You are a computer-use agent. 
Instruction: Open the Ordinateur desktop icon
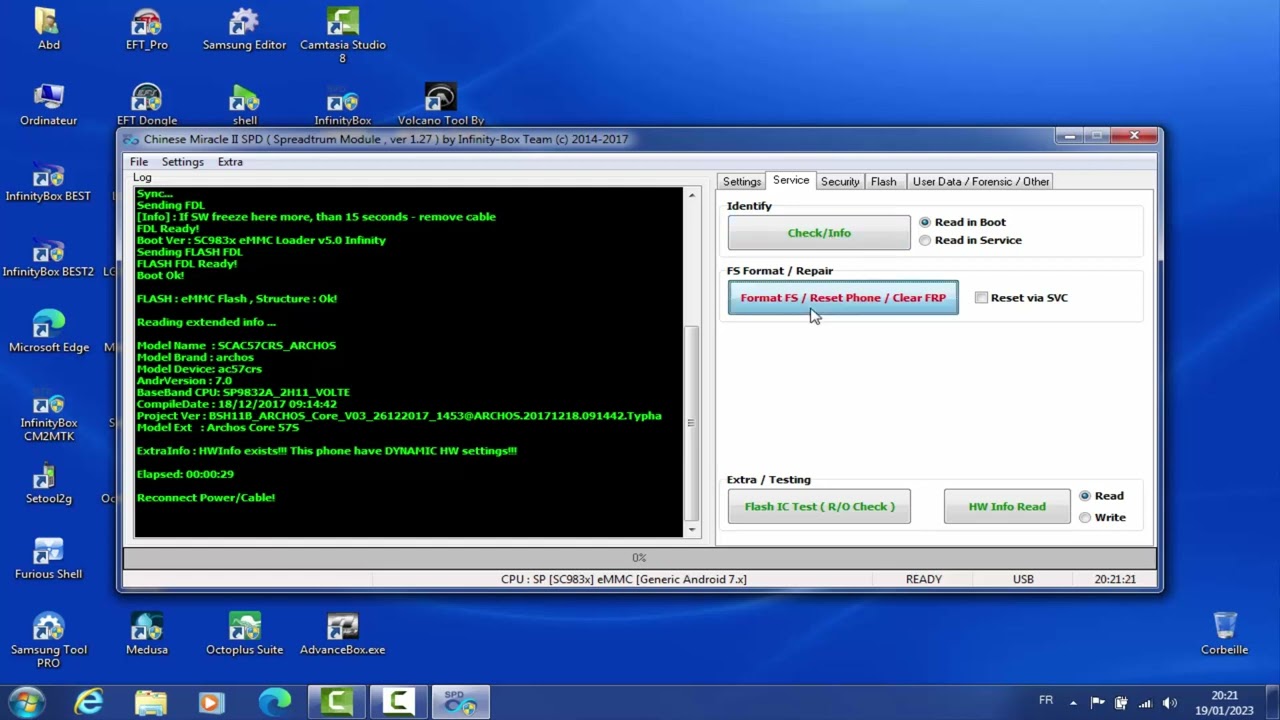(48, 104)
